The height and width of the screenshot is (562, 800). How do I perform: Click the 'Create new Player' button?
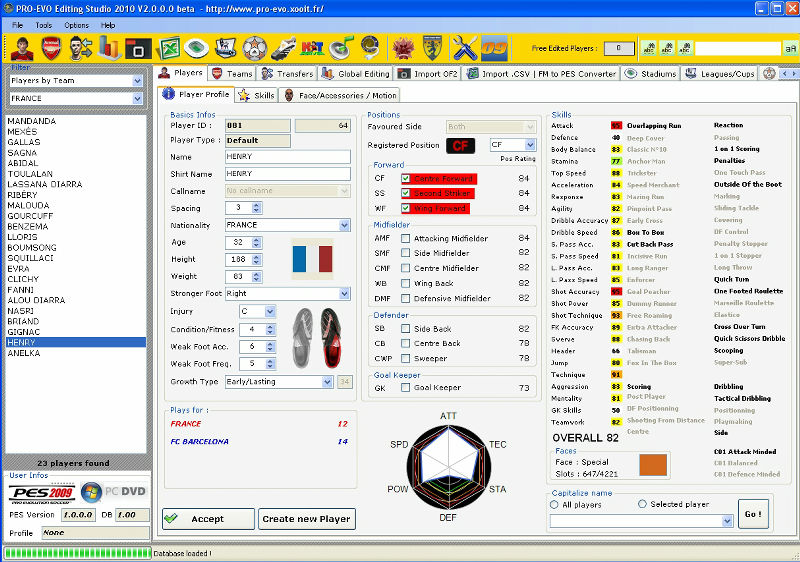click(x=306, y=519)
